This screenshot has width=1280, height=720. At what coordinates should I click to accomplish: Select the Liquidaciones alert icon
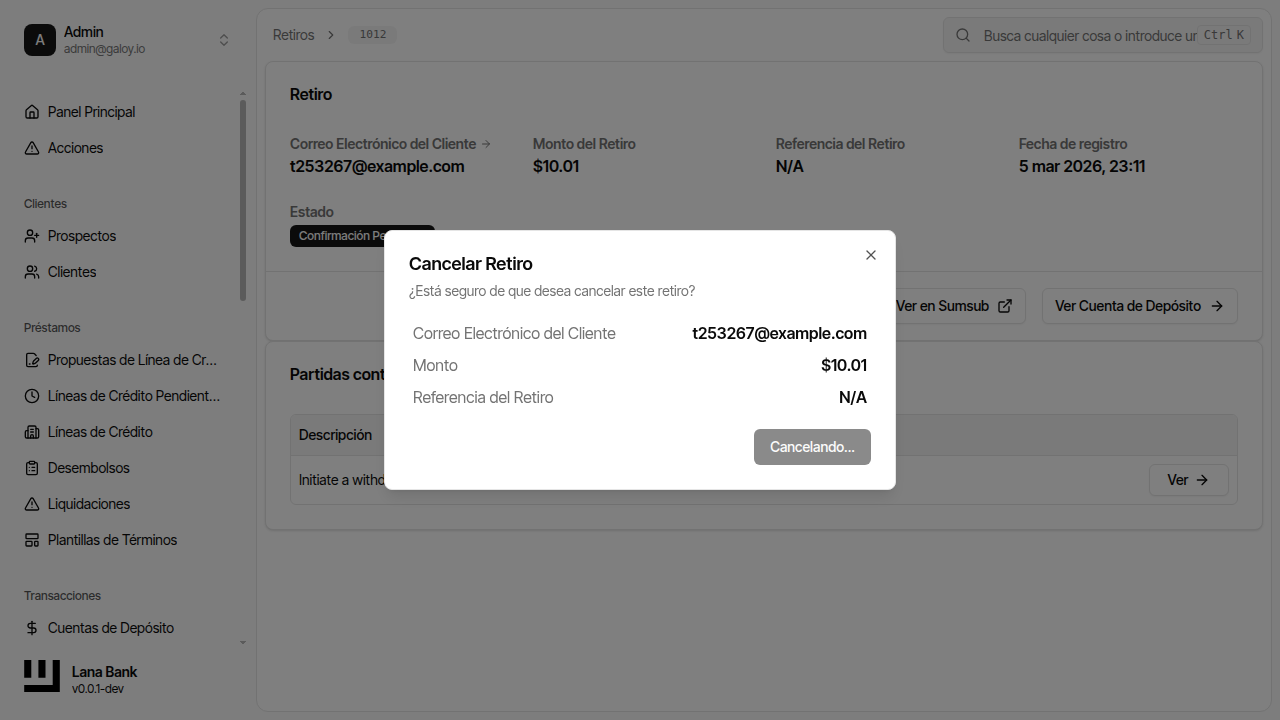32,503
